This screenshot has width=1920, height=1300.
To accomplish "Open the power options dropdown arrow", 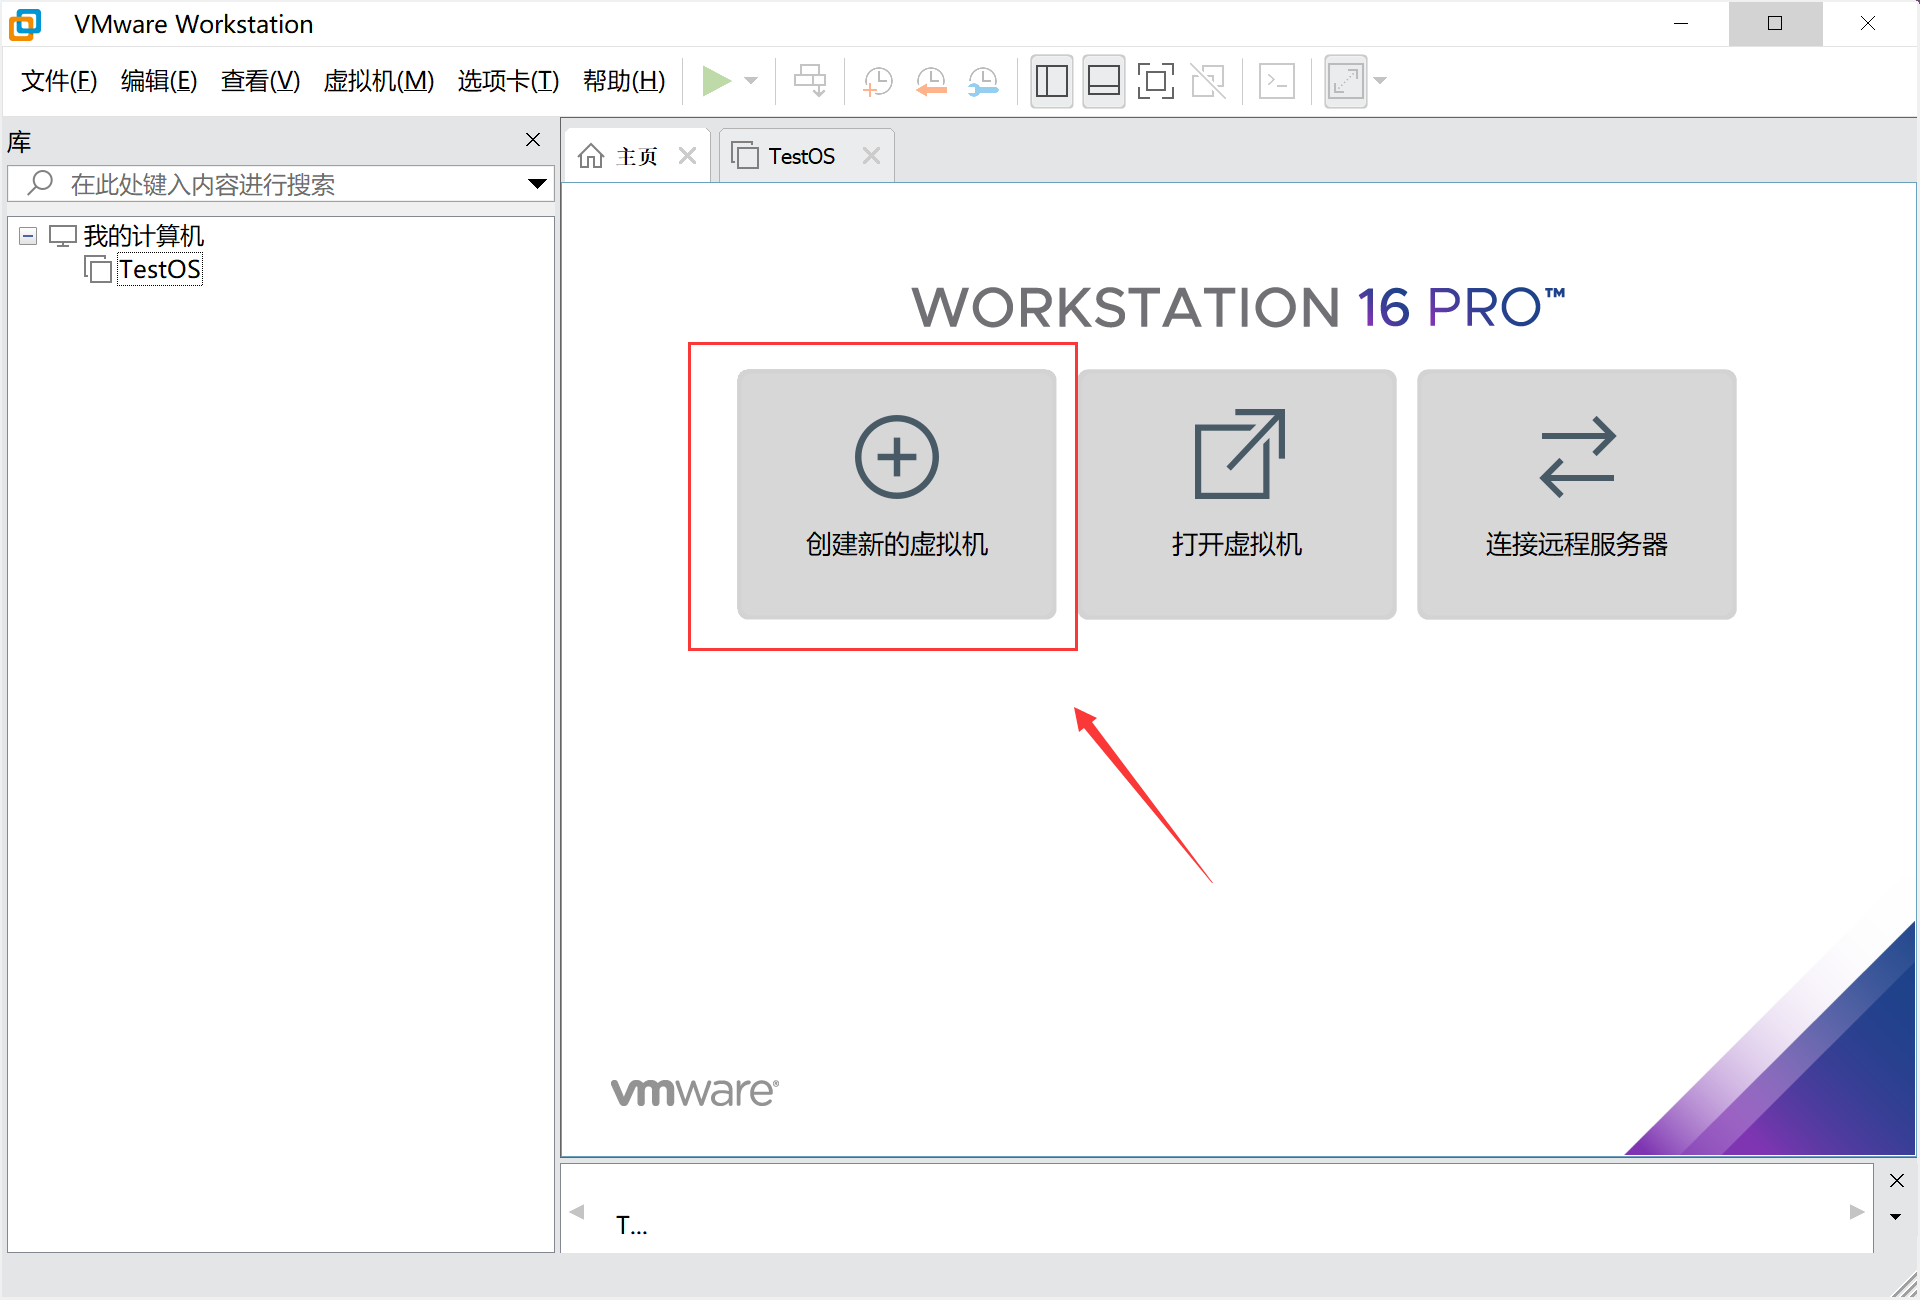I will (751, 81).
